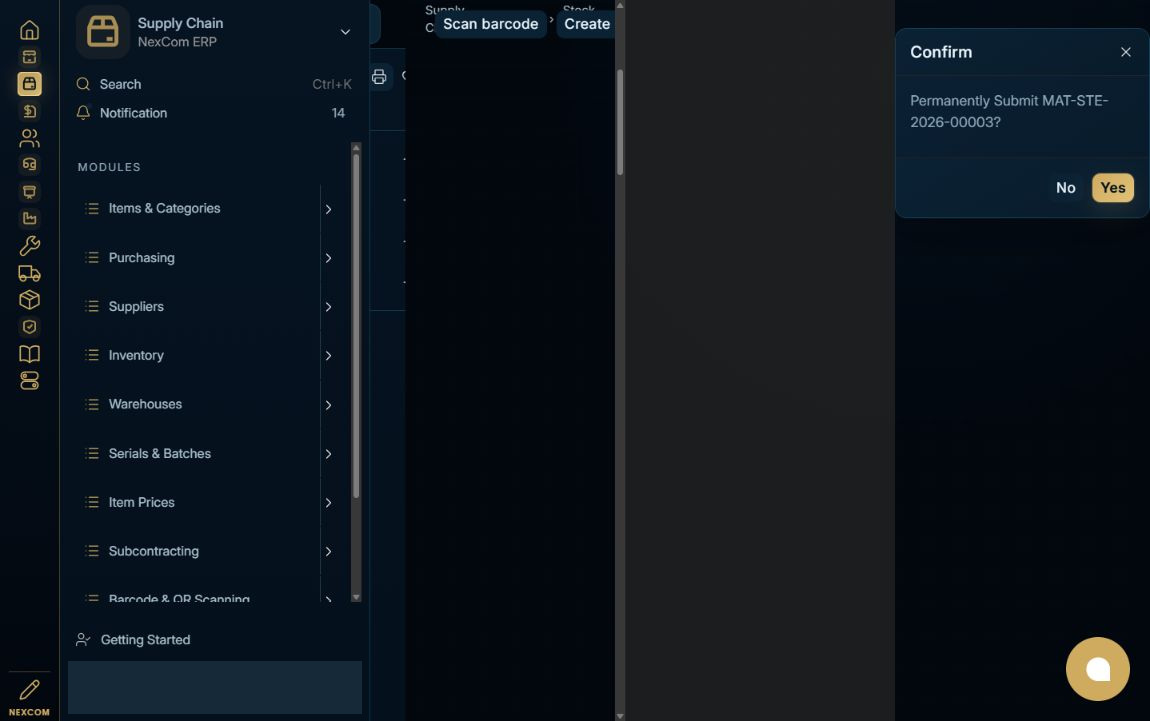
Task: Expand the Suppliers module chevron
Action: tap(329, 307)
